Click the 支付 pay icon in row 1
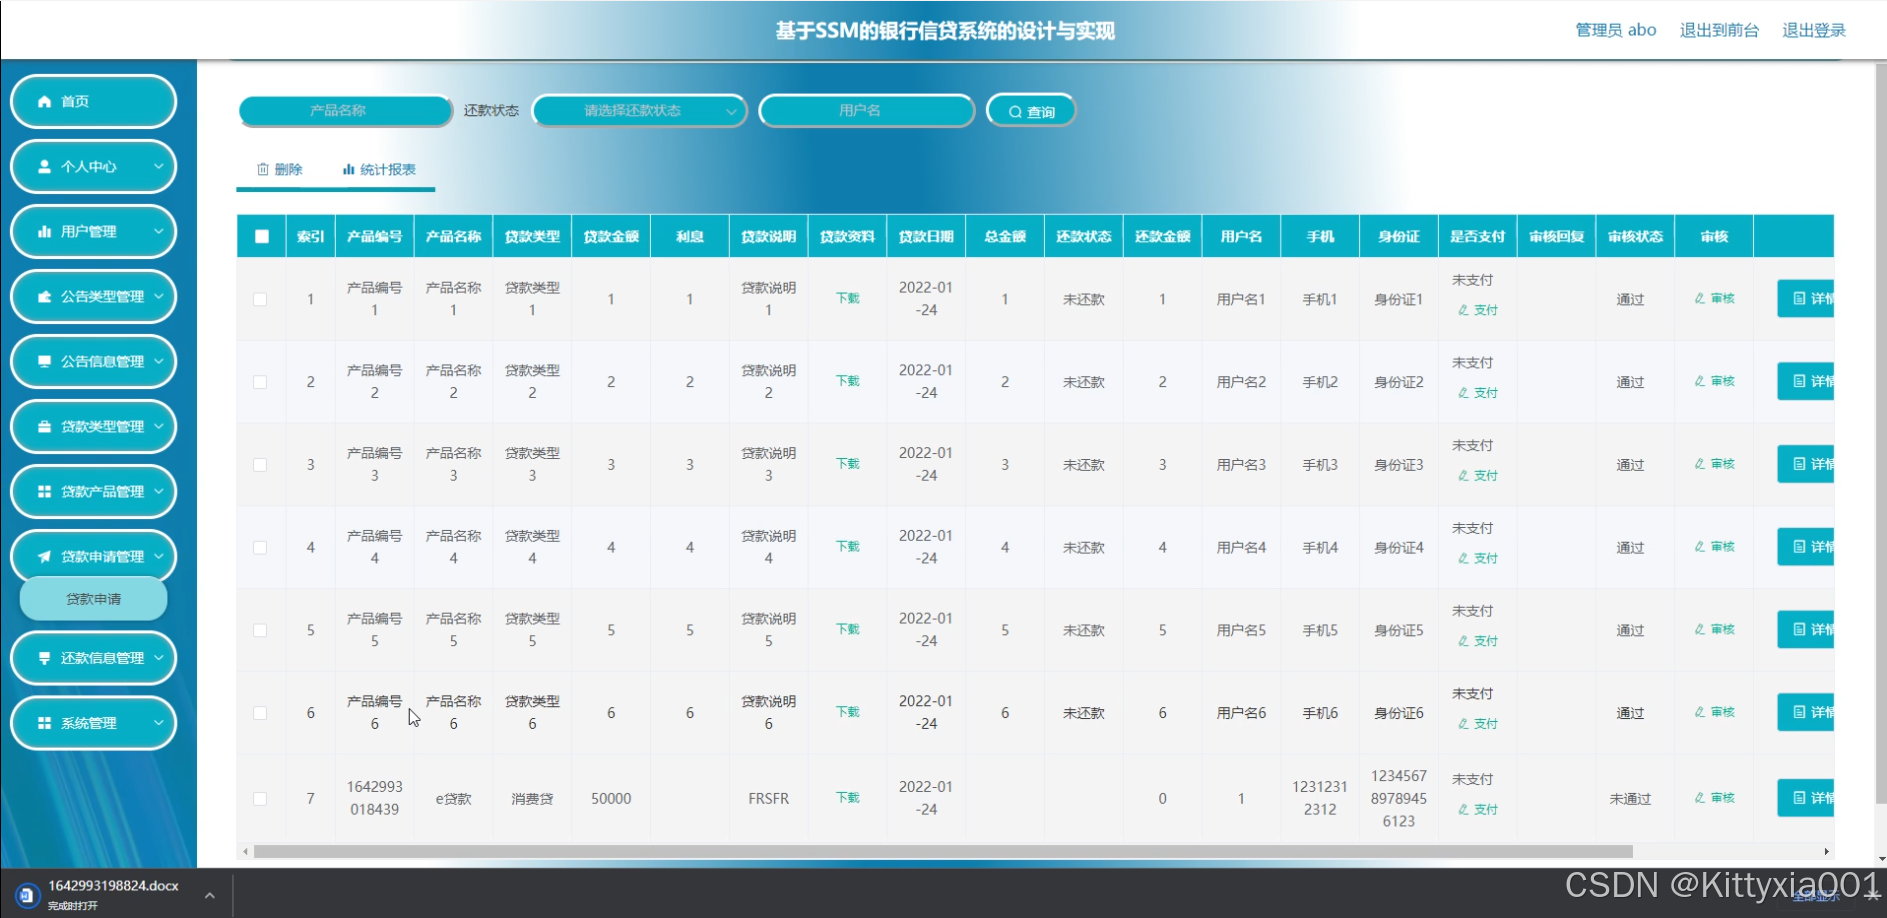Screen dimensions: 1887x918 (1463, 310)
